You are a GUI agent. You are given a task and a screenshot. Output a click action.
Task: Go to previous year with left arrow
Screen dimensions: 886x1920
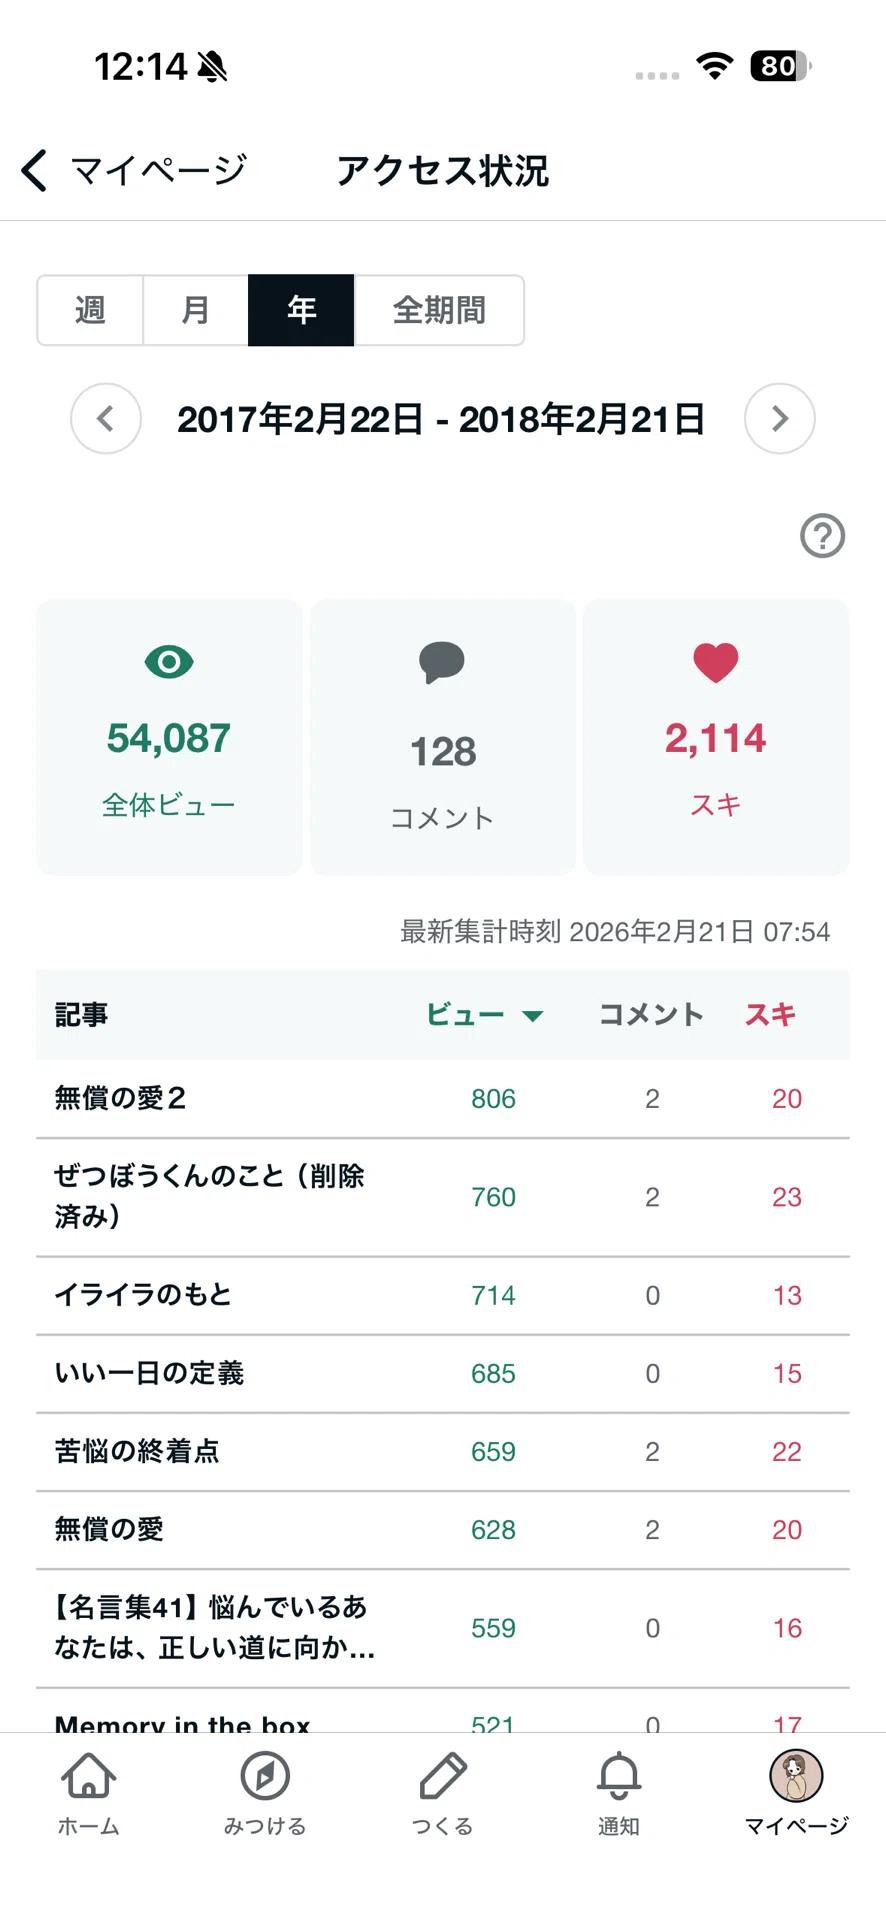pos(106,418)
